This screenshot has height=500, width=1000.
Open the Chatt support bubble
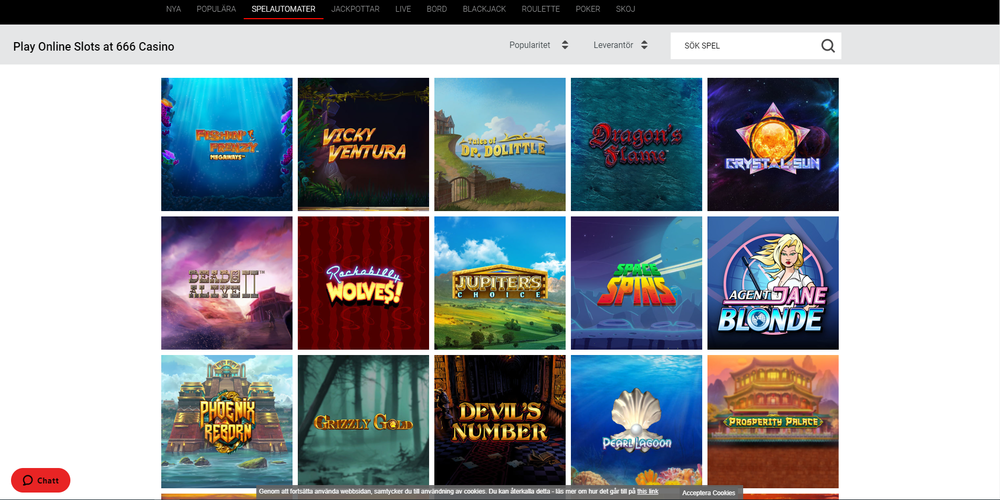click(x=41, y=480)
